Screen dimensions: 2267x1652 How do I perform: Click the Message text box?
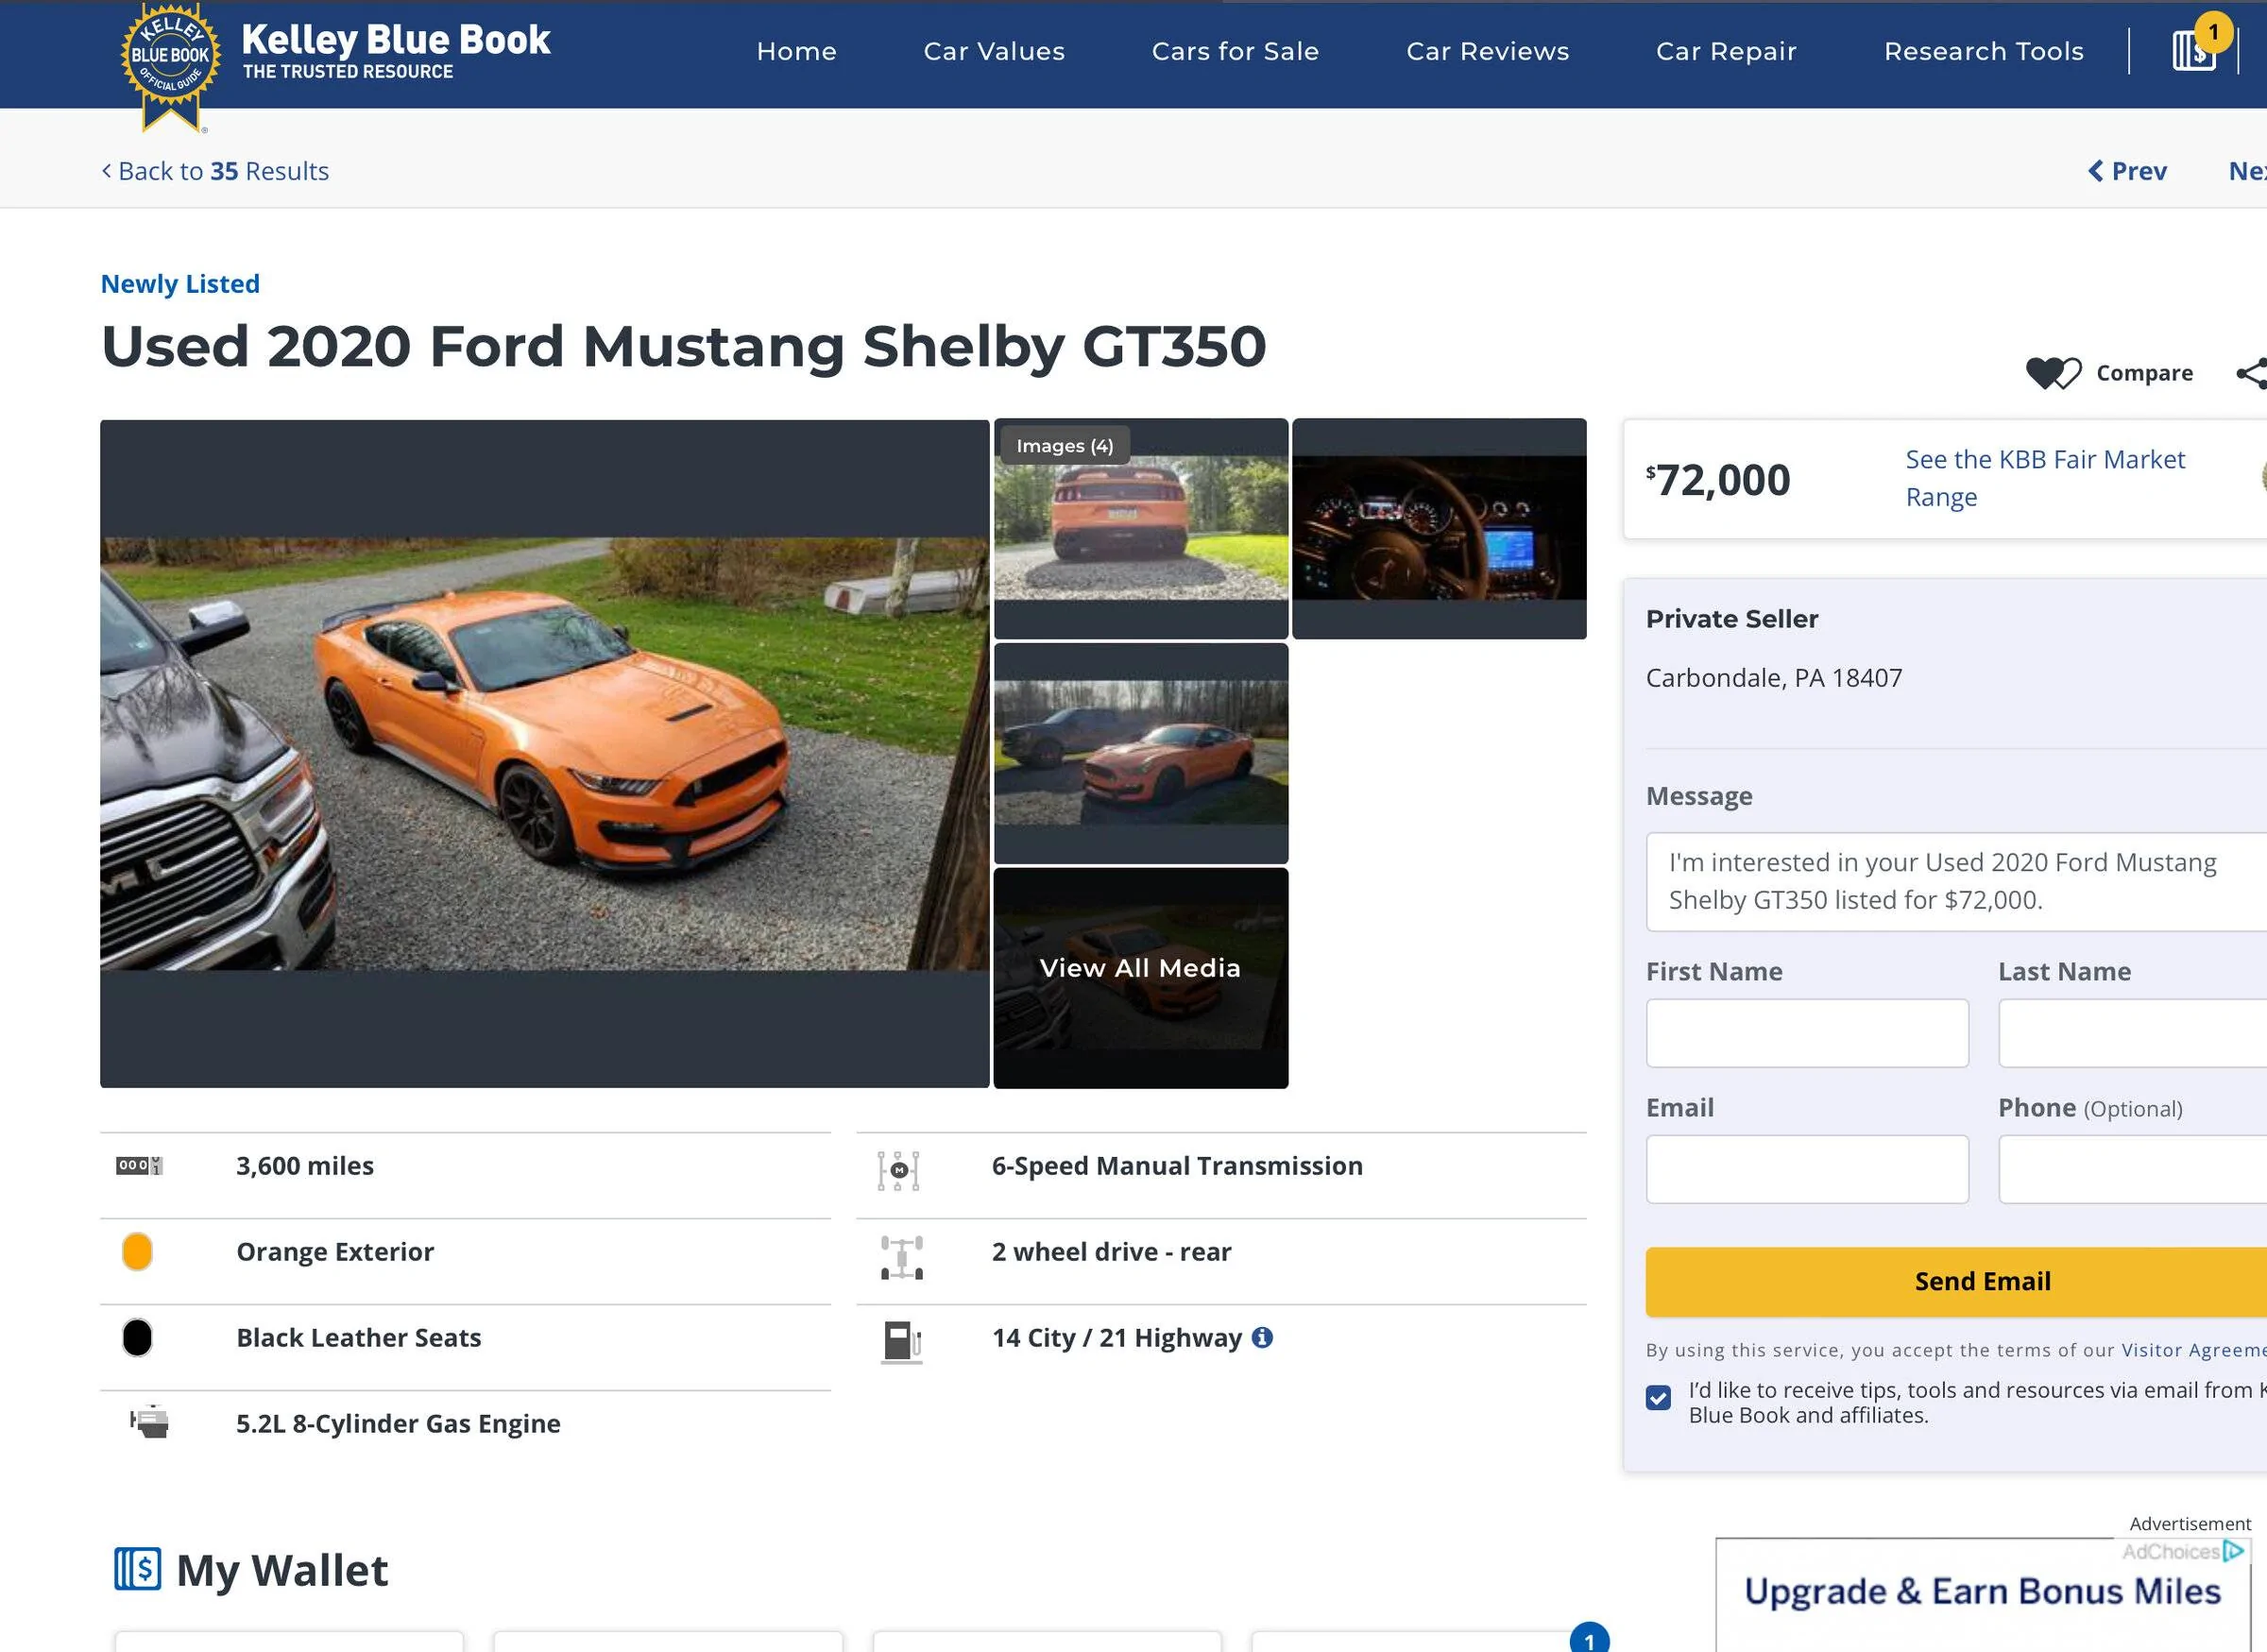point(1956,881)
